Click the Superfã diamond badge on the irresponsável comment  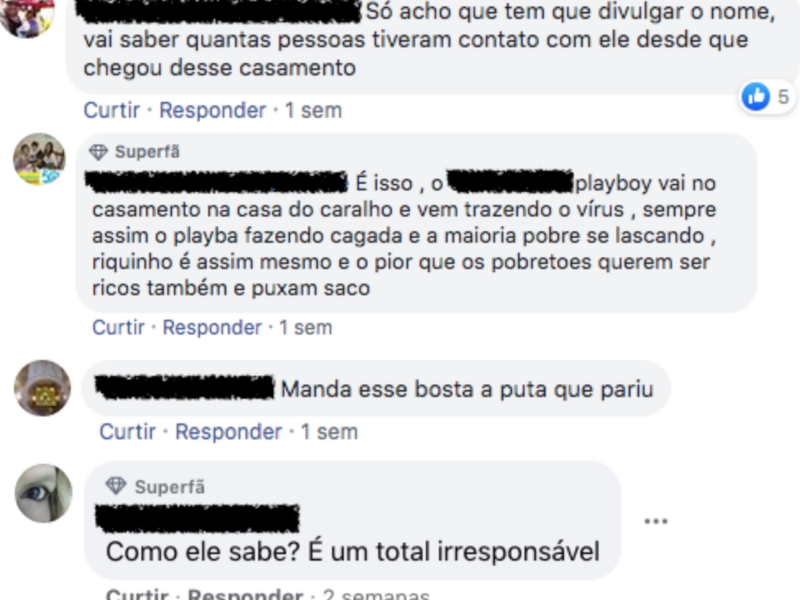115,486
